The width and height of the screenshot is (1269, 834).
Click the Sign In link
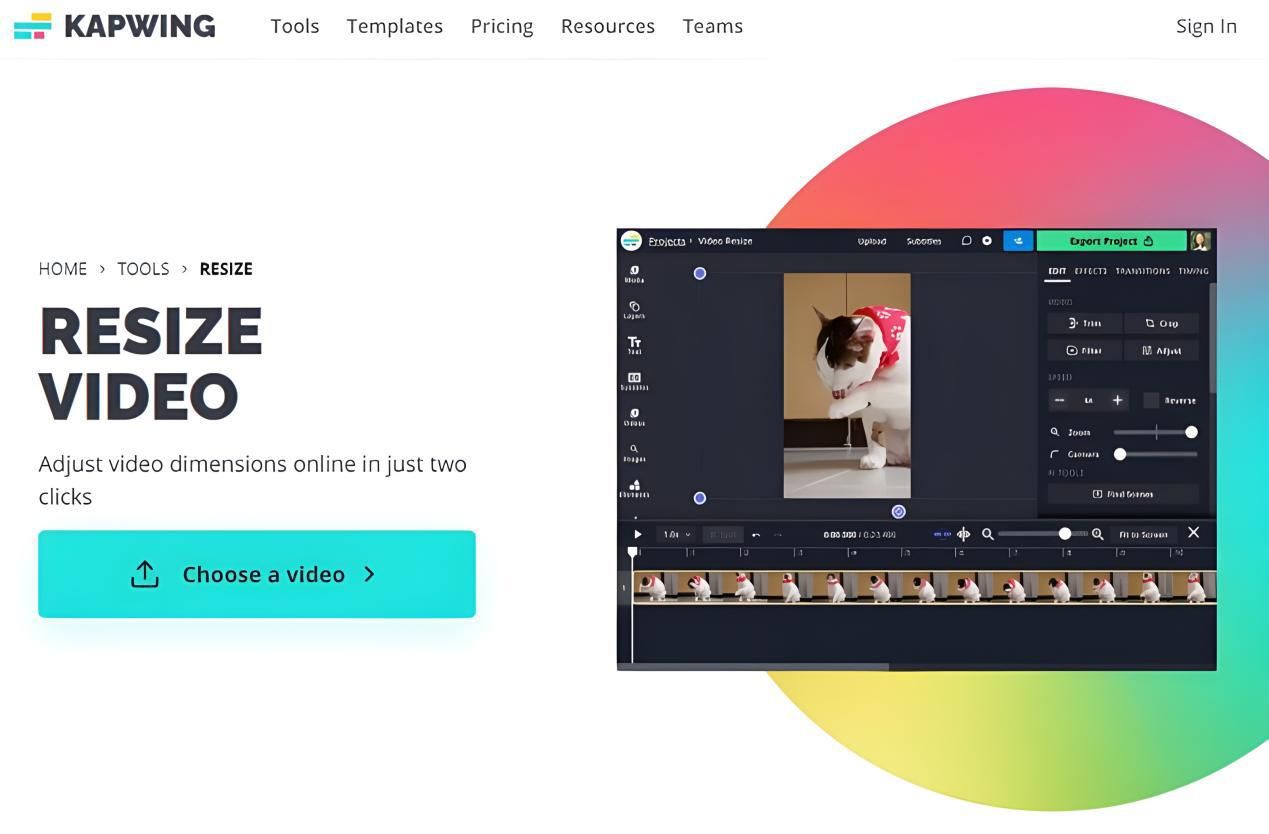[x=1206, y=27]
